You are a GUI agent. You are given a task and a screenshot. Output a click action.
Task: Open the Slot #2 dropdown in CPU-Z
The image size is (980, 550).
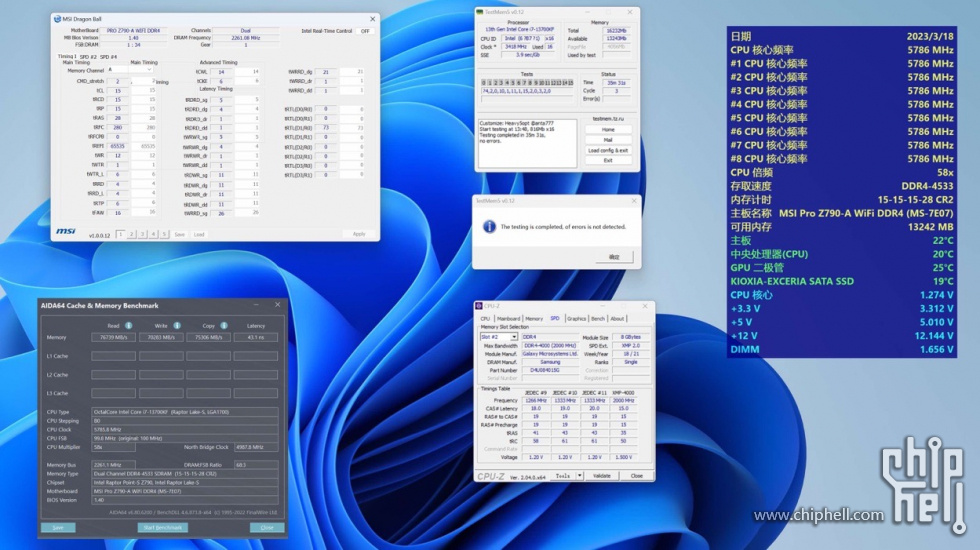[498, 337]
